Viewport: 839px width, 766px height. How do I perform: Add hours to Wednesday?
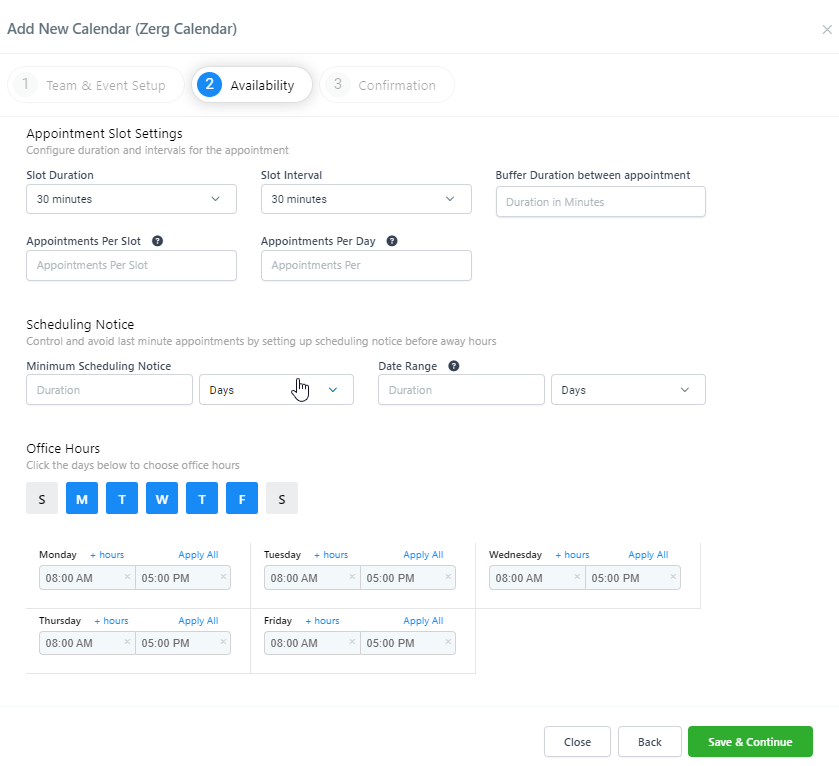click(x=573, y=555)
